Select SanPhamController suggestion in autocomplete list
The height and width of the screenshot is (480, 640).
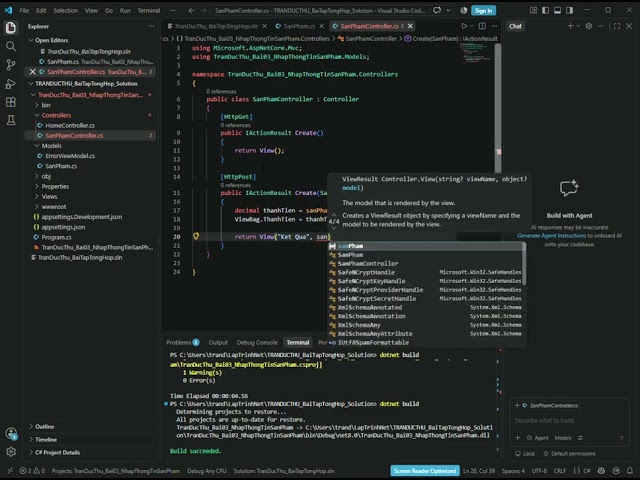tap(425, 264)
